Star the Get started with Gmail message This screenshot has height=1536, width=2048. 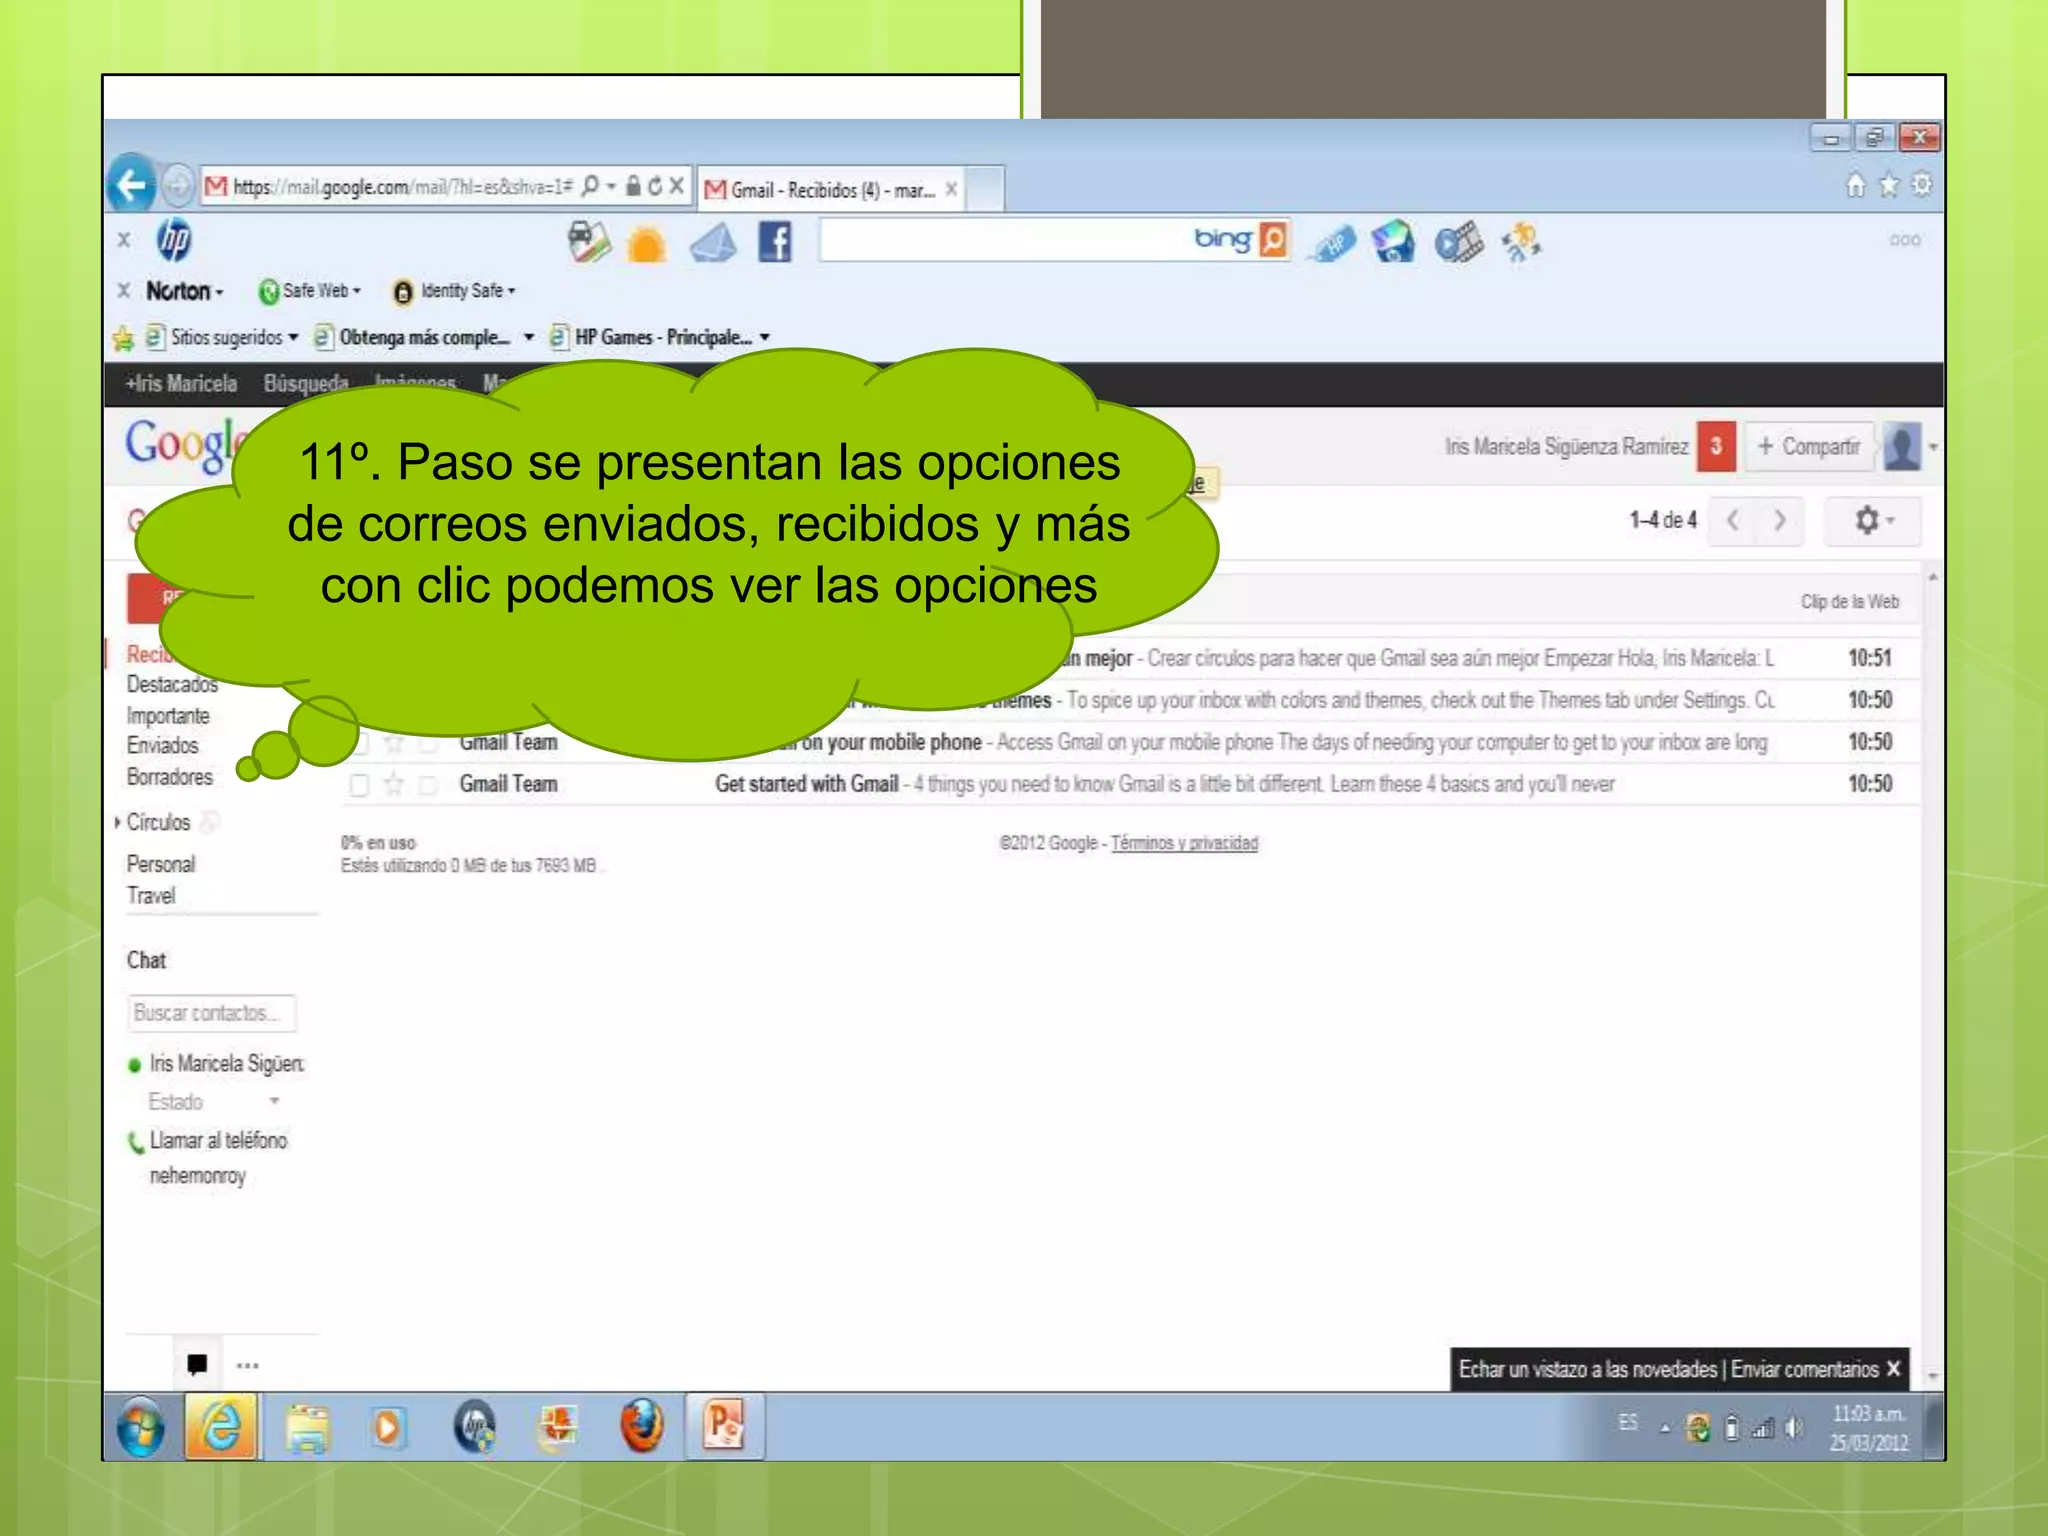pos(394,785)
